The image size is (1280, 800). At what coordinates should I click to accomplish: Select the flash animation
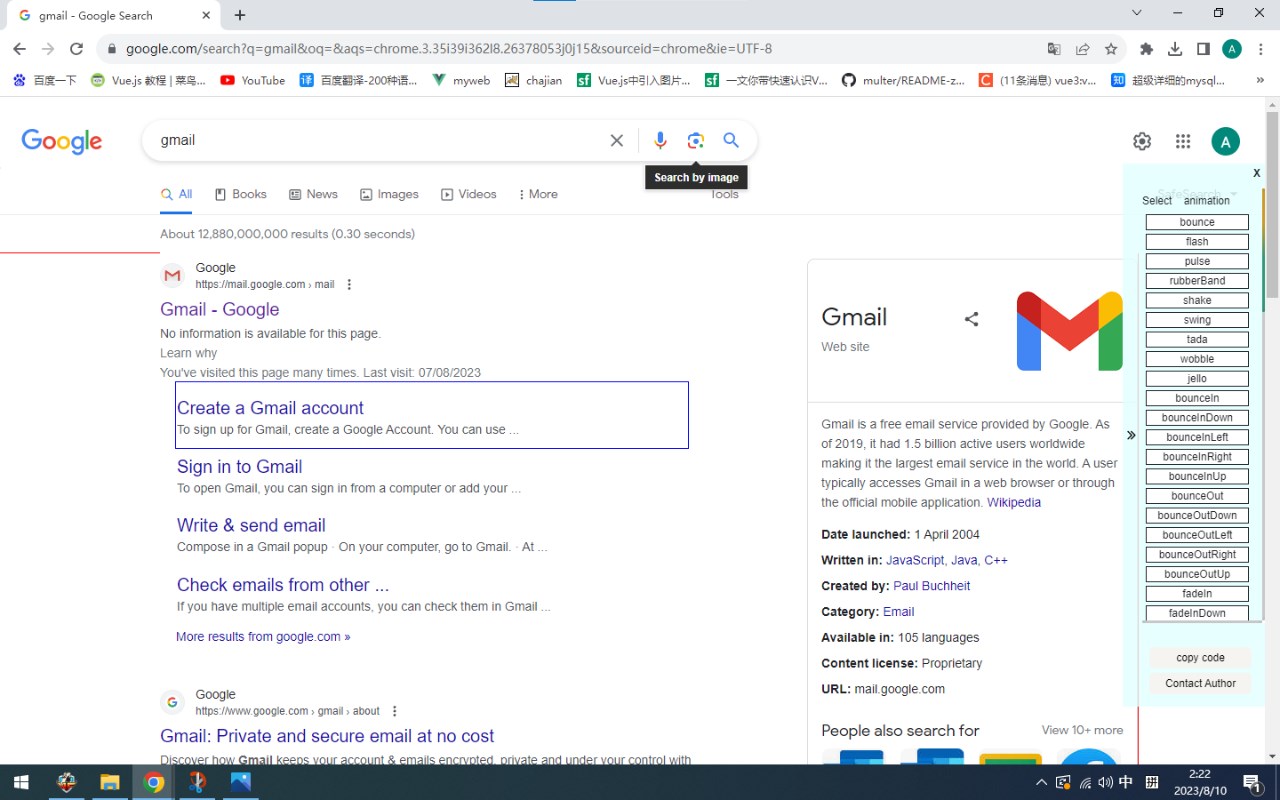click(x=1197, y=242)
